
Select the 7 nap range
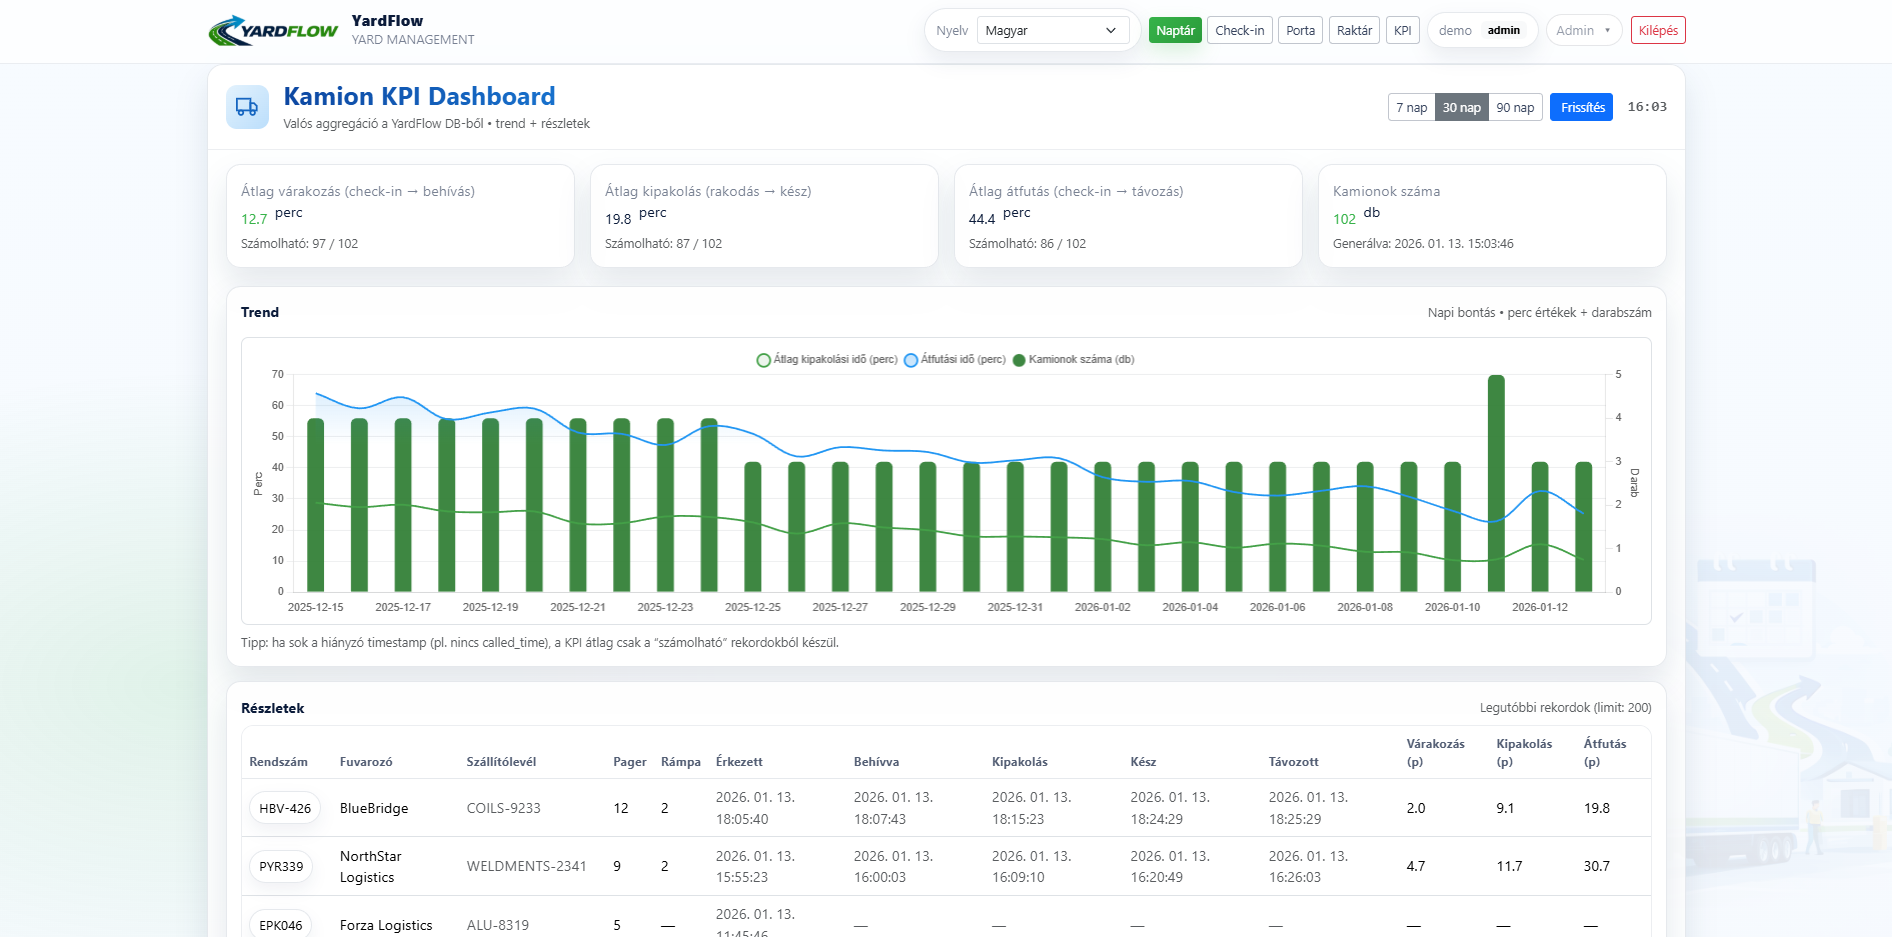(1411, 108)
